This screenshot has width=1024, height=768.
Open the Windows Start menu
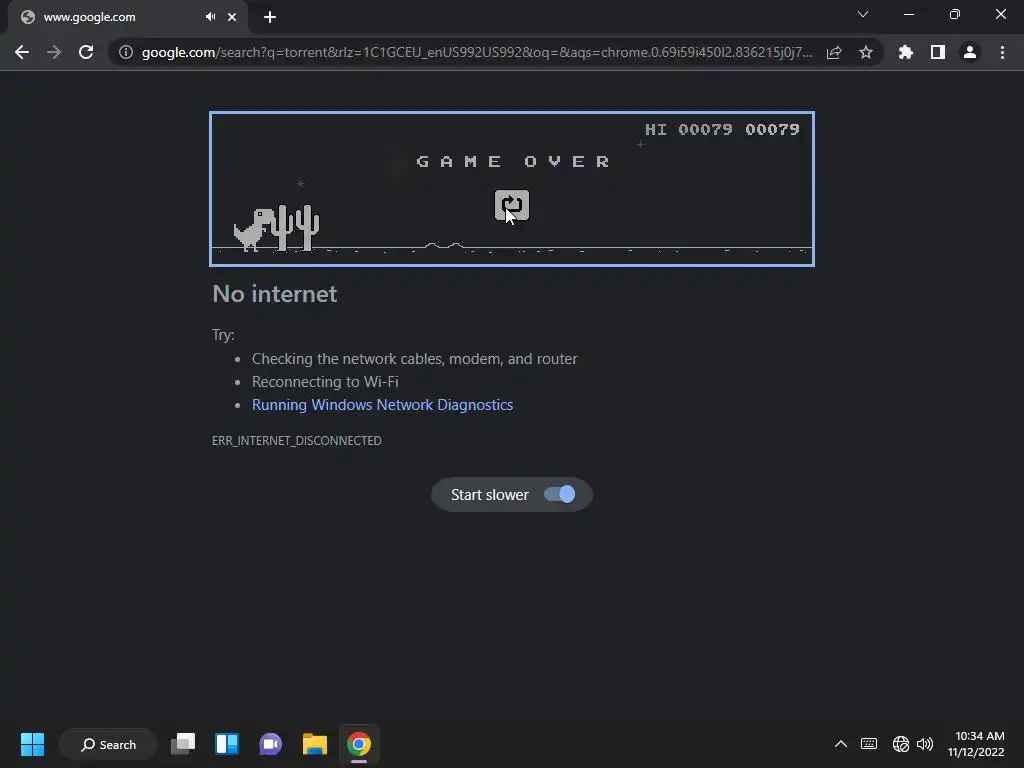(32, 744)
